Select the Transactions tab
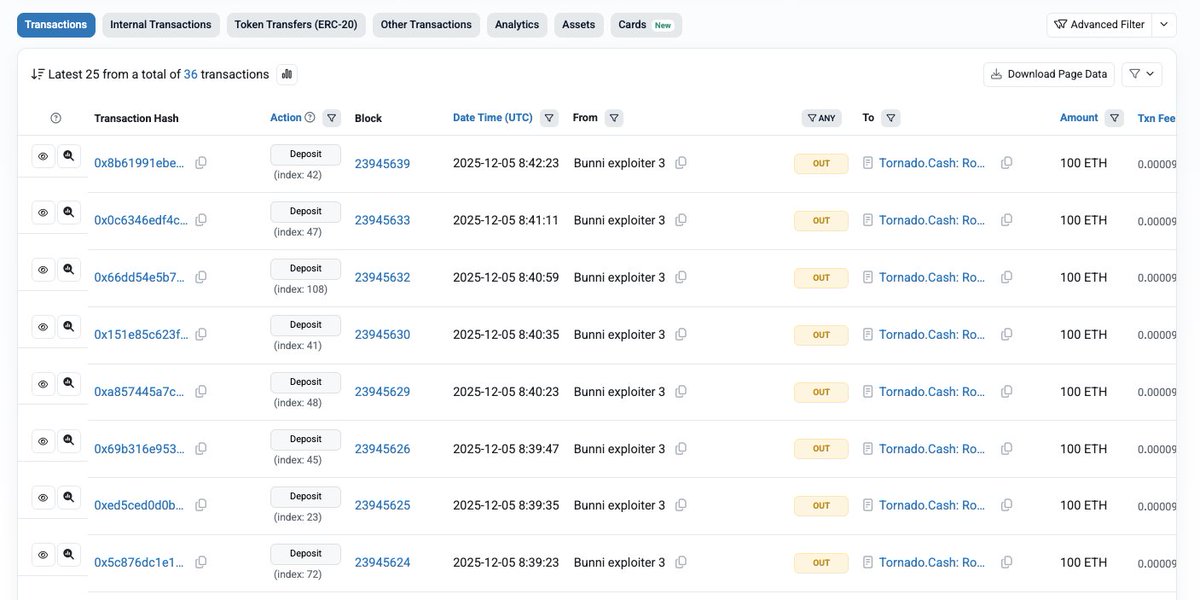The height and width of the screenshot is (600, 1200). [56, 25]
